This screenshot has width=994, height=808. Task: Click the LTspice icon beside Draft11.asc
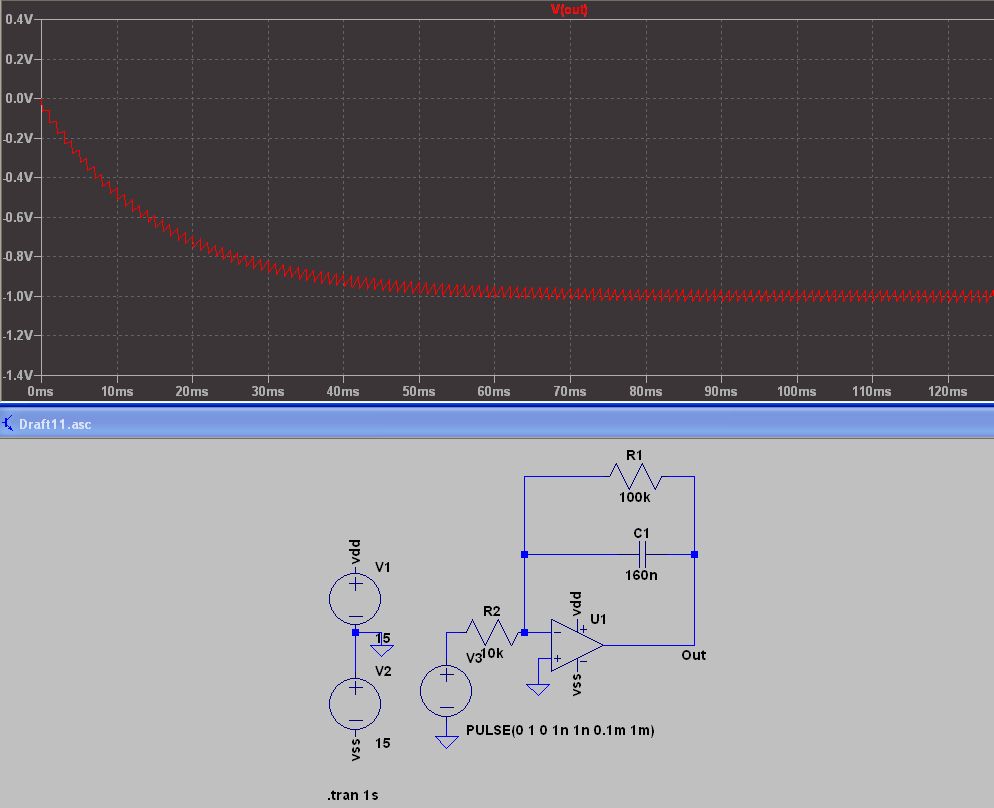[x=8, y=423]
